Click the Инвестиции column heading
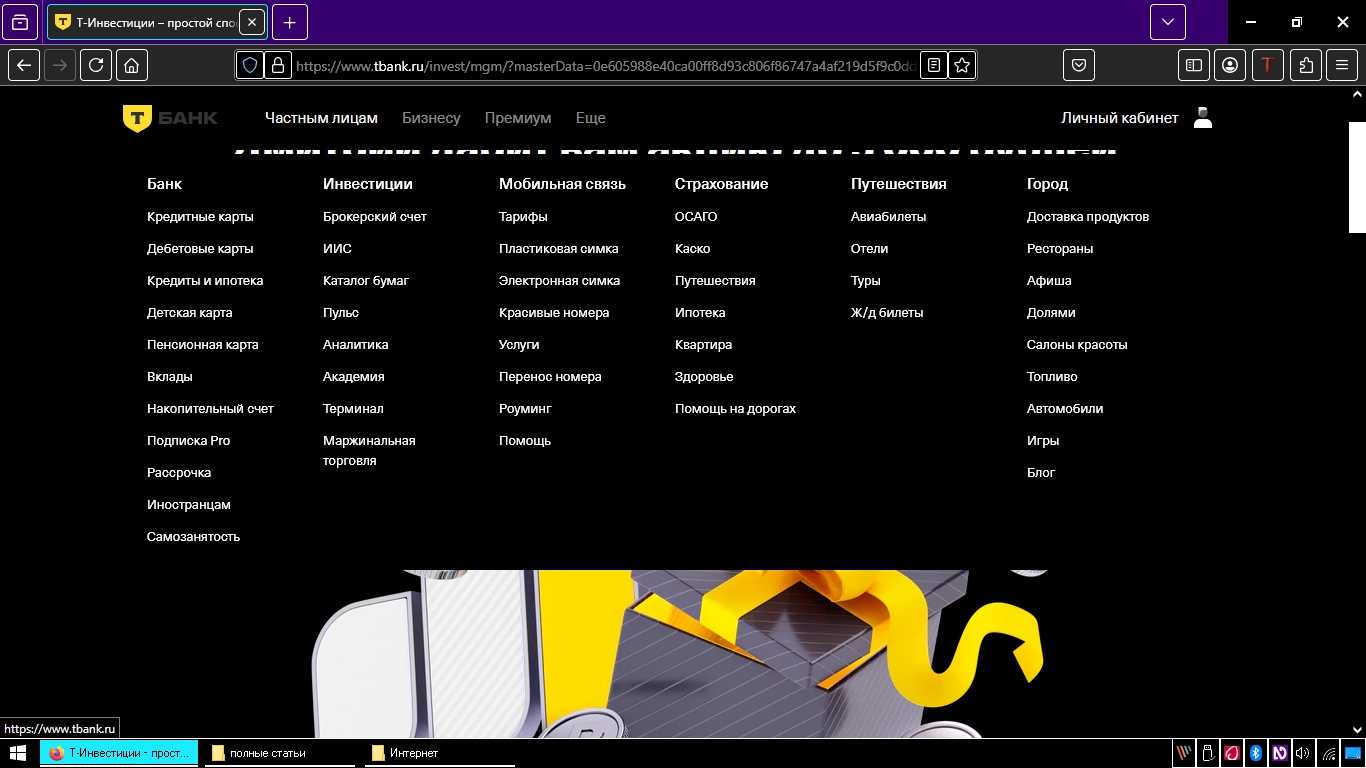1366x768 pixels. [368, 184]
